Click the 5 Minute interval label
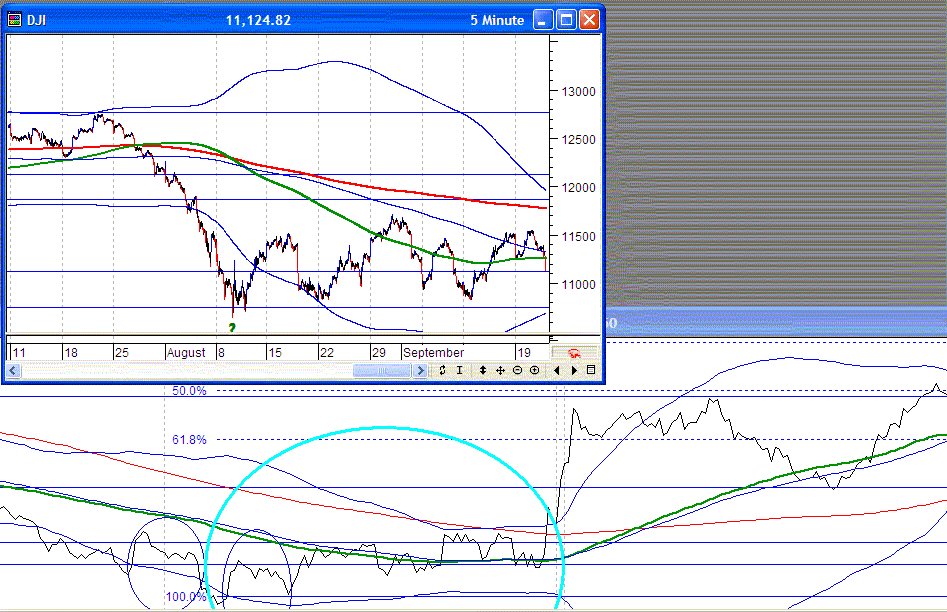This screenshot has width=947, height=612. [x=497, y=21]
